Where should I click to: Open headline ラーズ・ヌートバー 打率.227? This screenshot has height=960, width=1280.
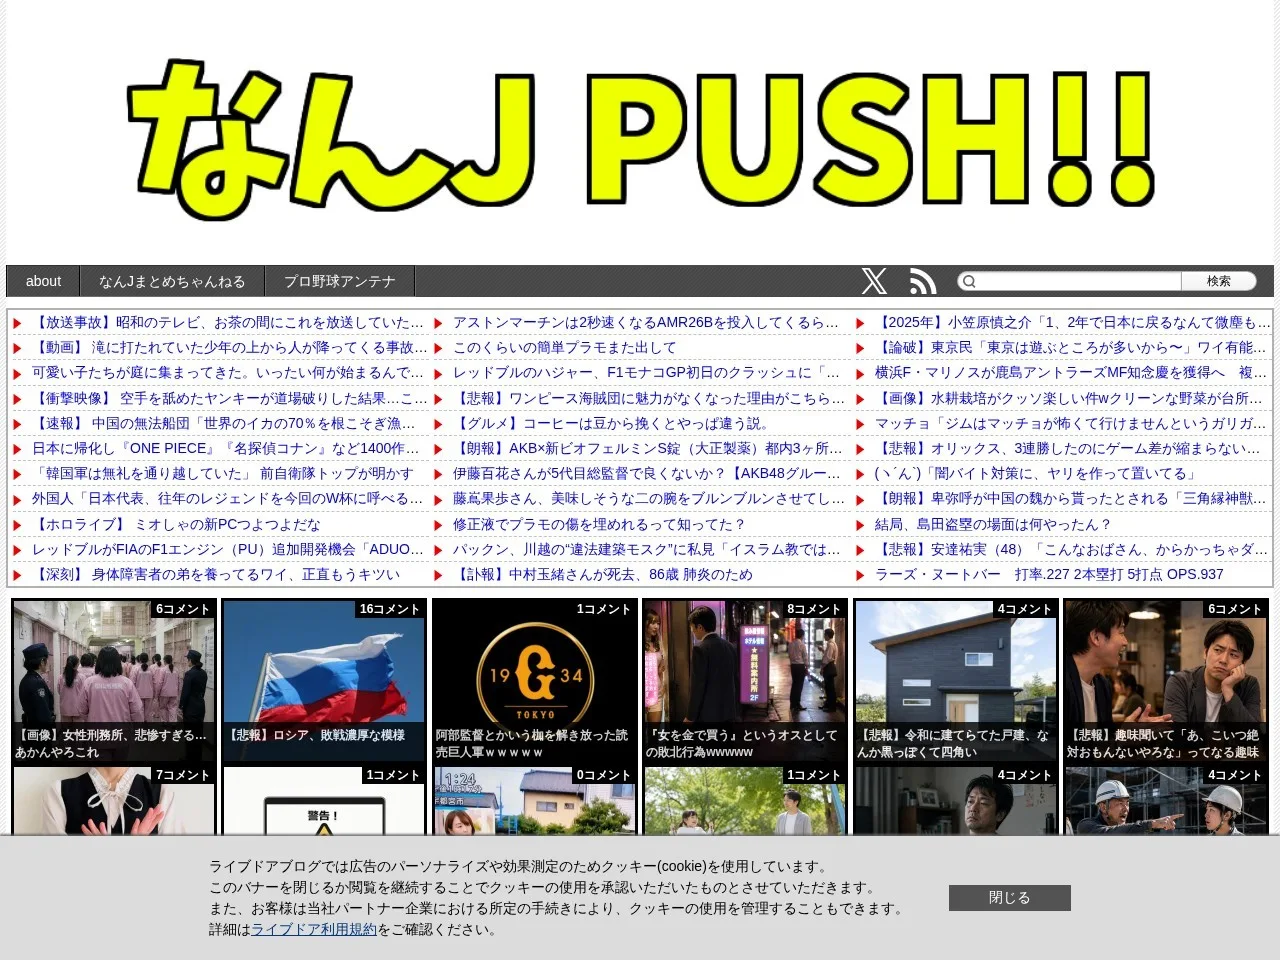pos(1049,574)
